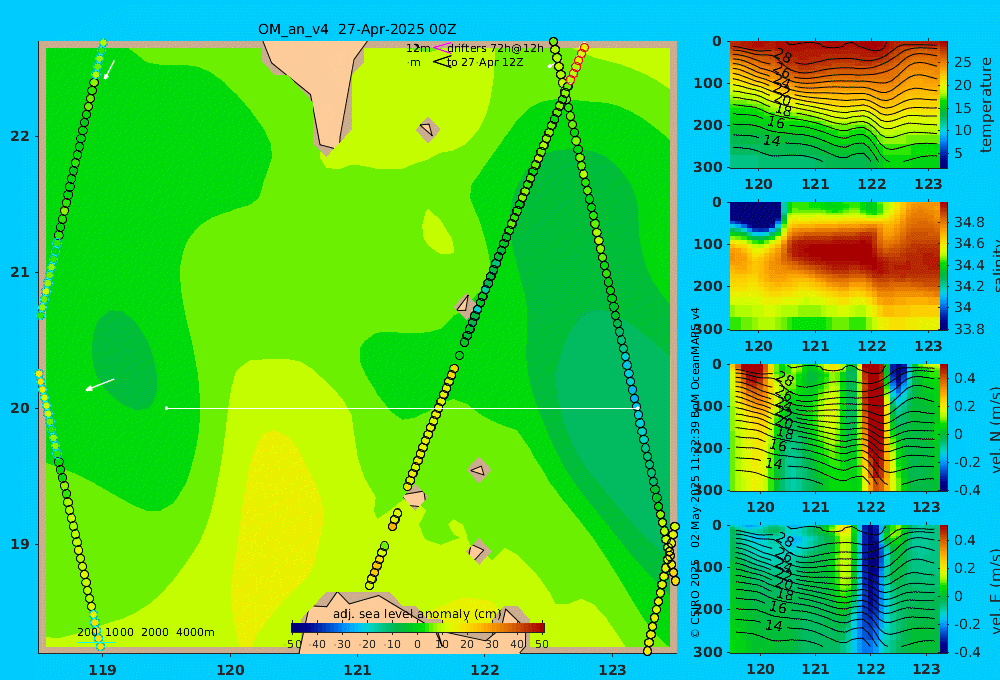Screen dimensions: 1000x680
Task: Click the 'temperature' colorbar title
Action: [x=986, y=105]
